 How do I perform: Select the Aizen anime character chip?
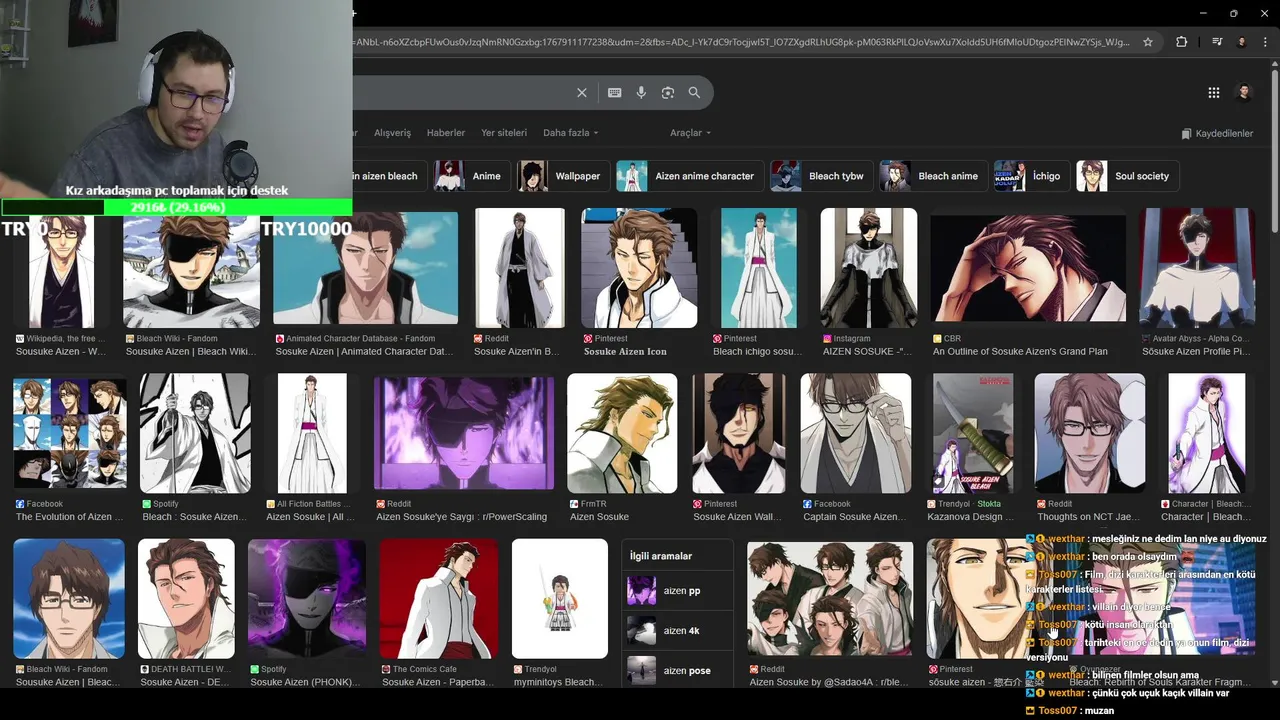690,176
